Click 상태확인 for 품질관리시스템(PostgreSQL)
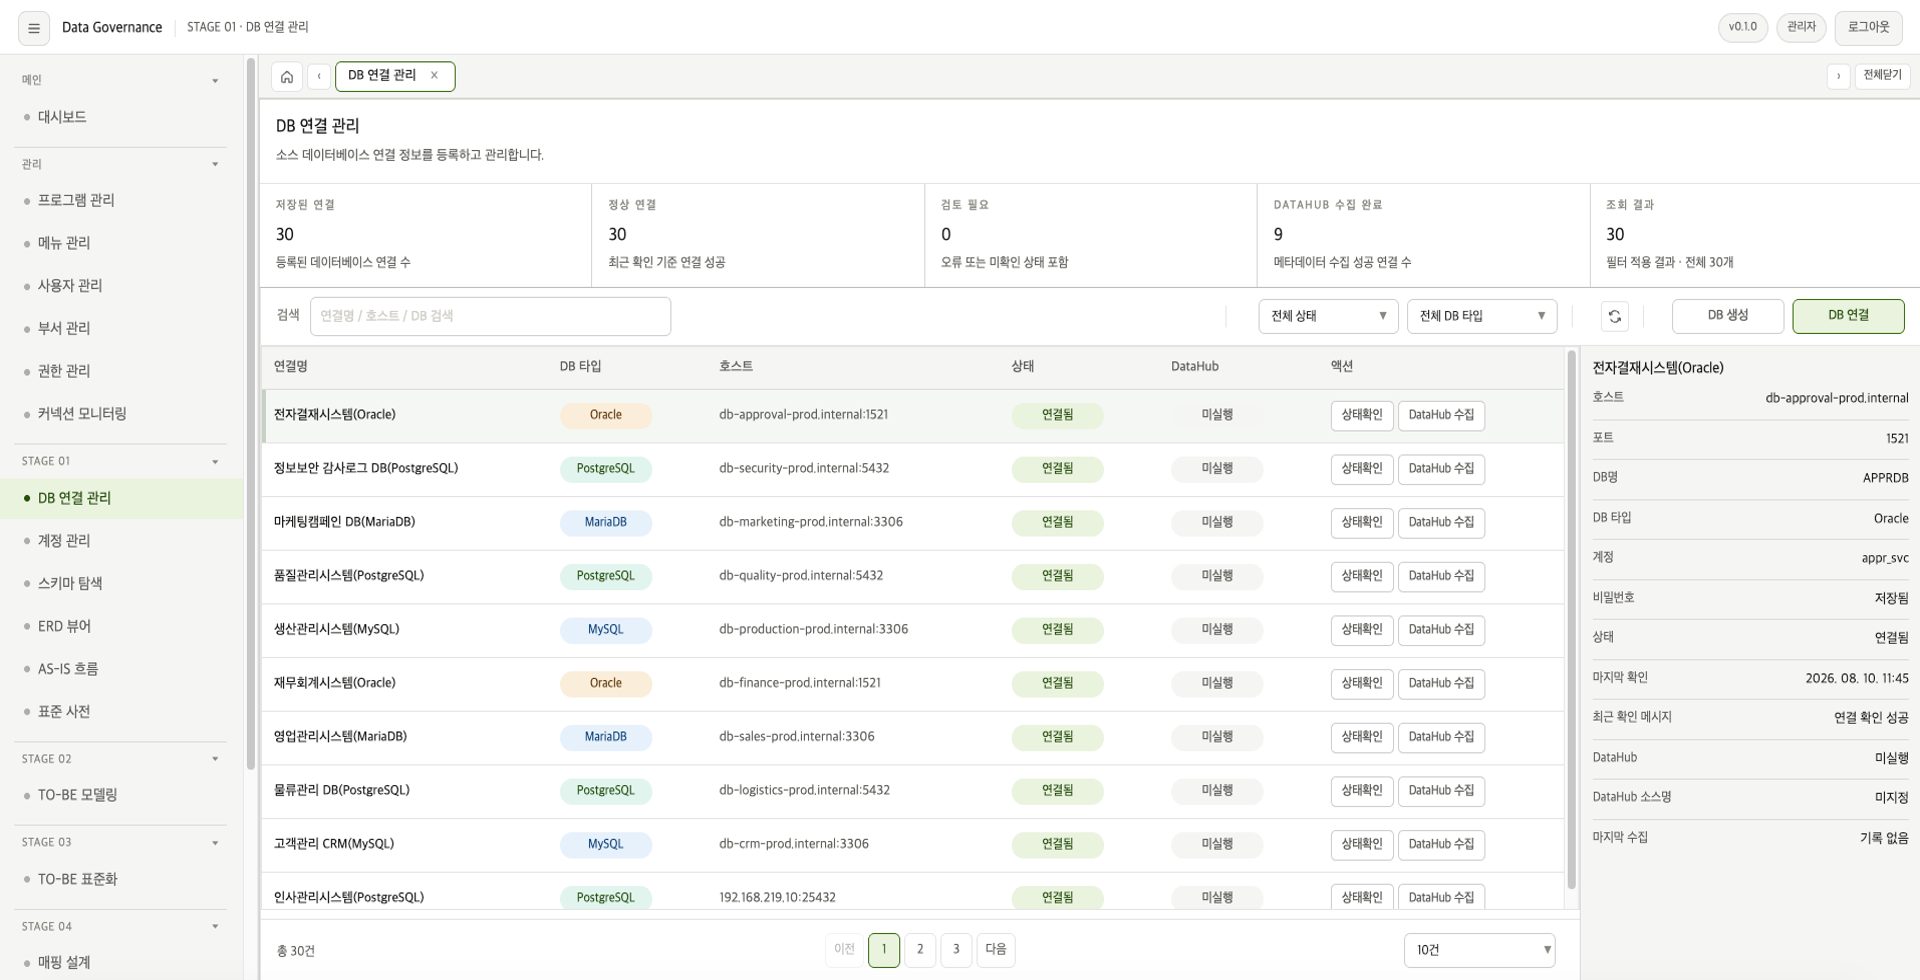This screenshot has height=980, width=1920. pos(1362,576)
